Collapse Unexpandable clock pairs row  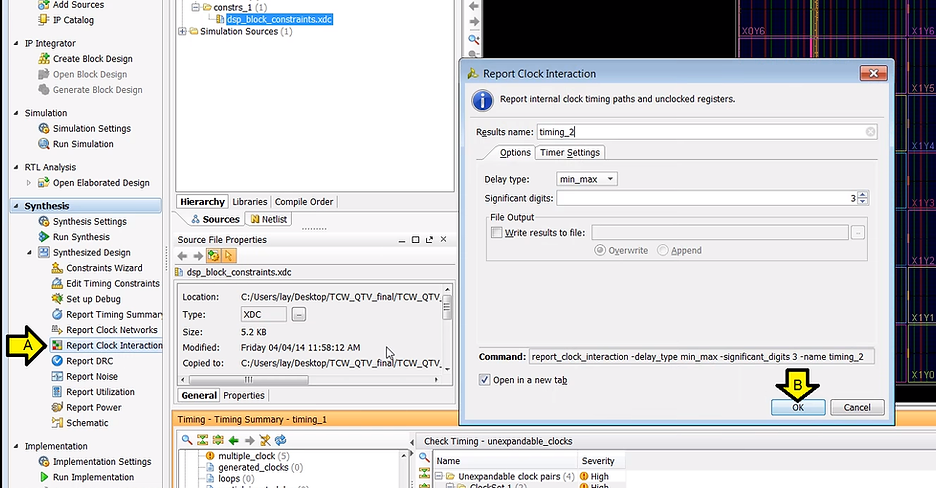(x=439, y=476)
